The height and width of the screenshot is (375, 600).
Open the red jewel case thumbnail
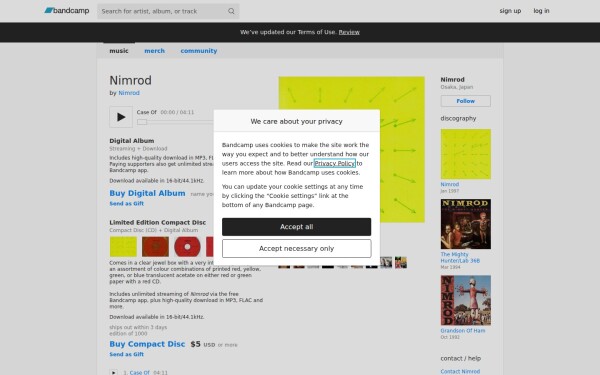tap(155, 246)
